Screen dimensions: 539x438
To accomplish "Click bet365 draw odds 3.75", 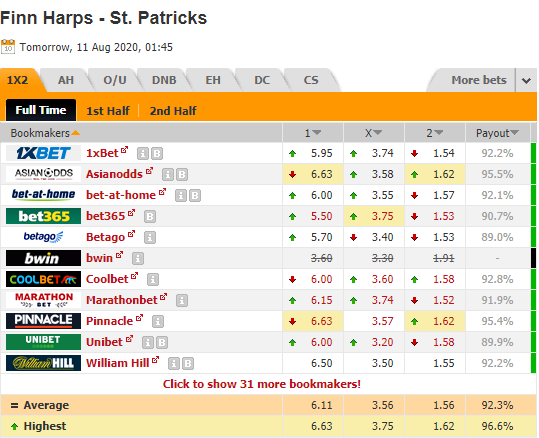I will coord(382,216).
